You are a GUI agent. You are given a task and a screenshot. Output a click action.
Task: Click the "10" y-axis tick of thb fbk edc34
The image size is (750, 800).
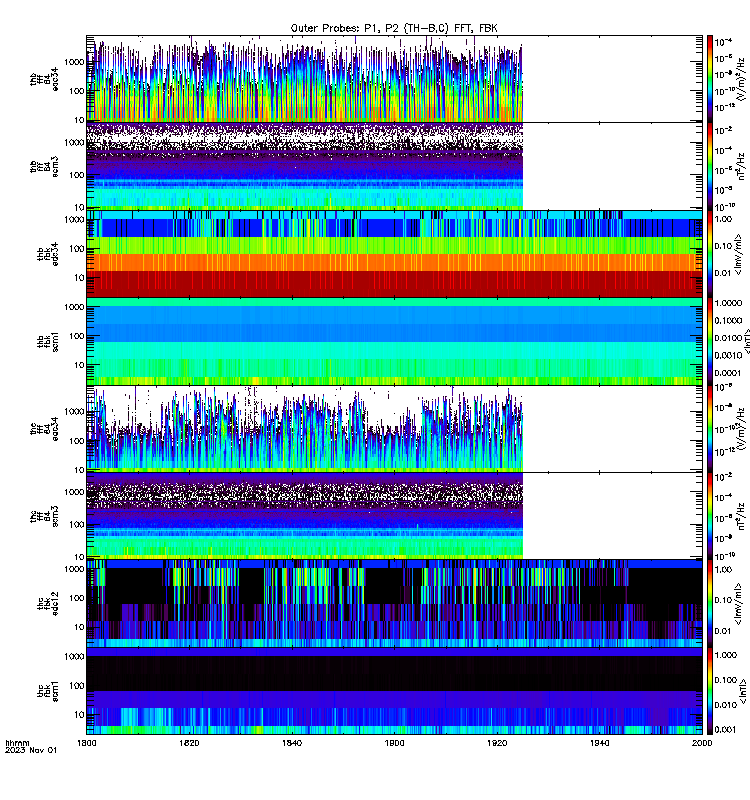[80, 278]
